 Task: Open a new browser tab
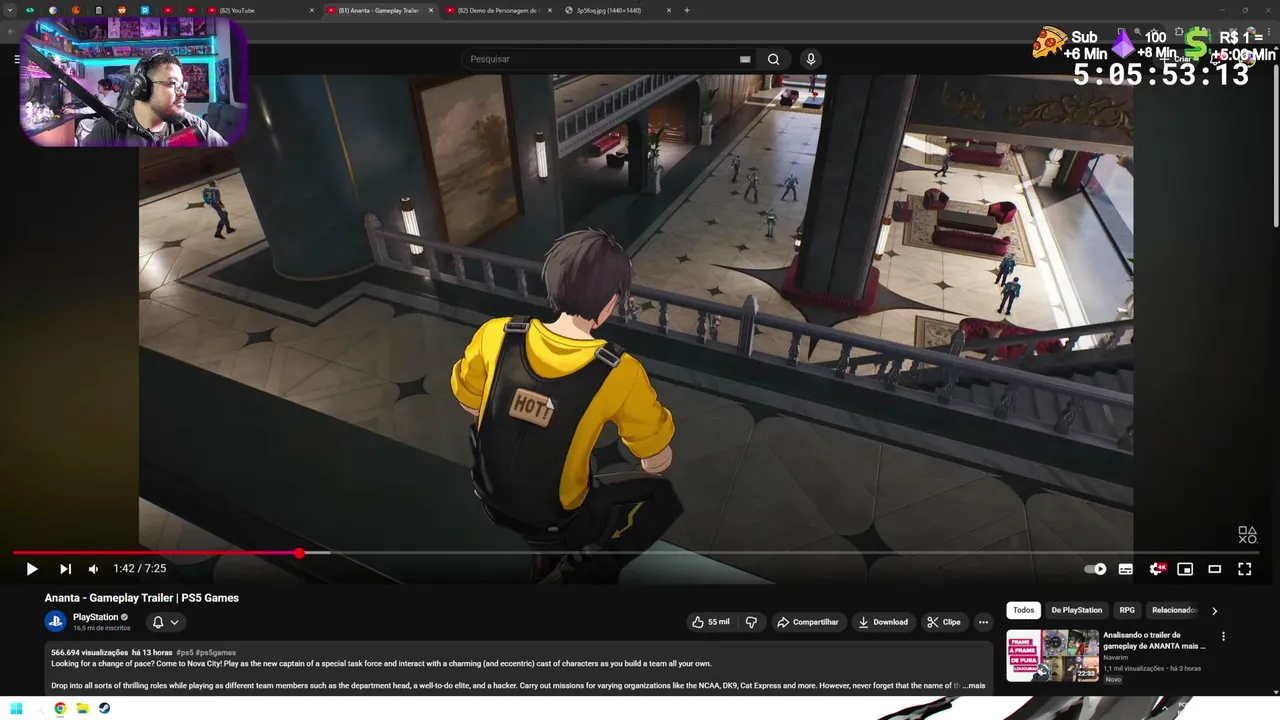click(x=687, y=10)
